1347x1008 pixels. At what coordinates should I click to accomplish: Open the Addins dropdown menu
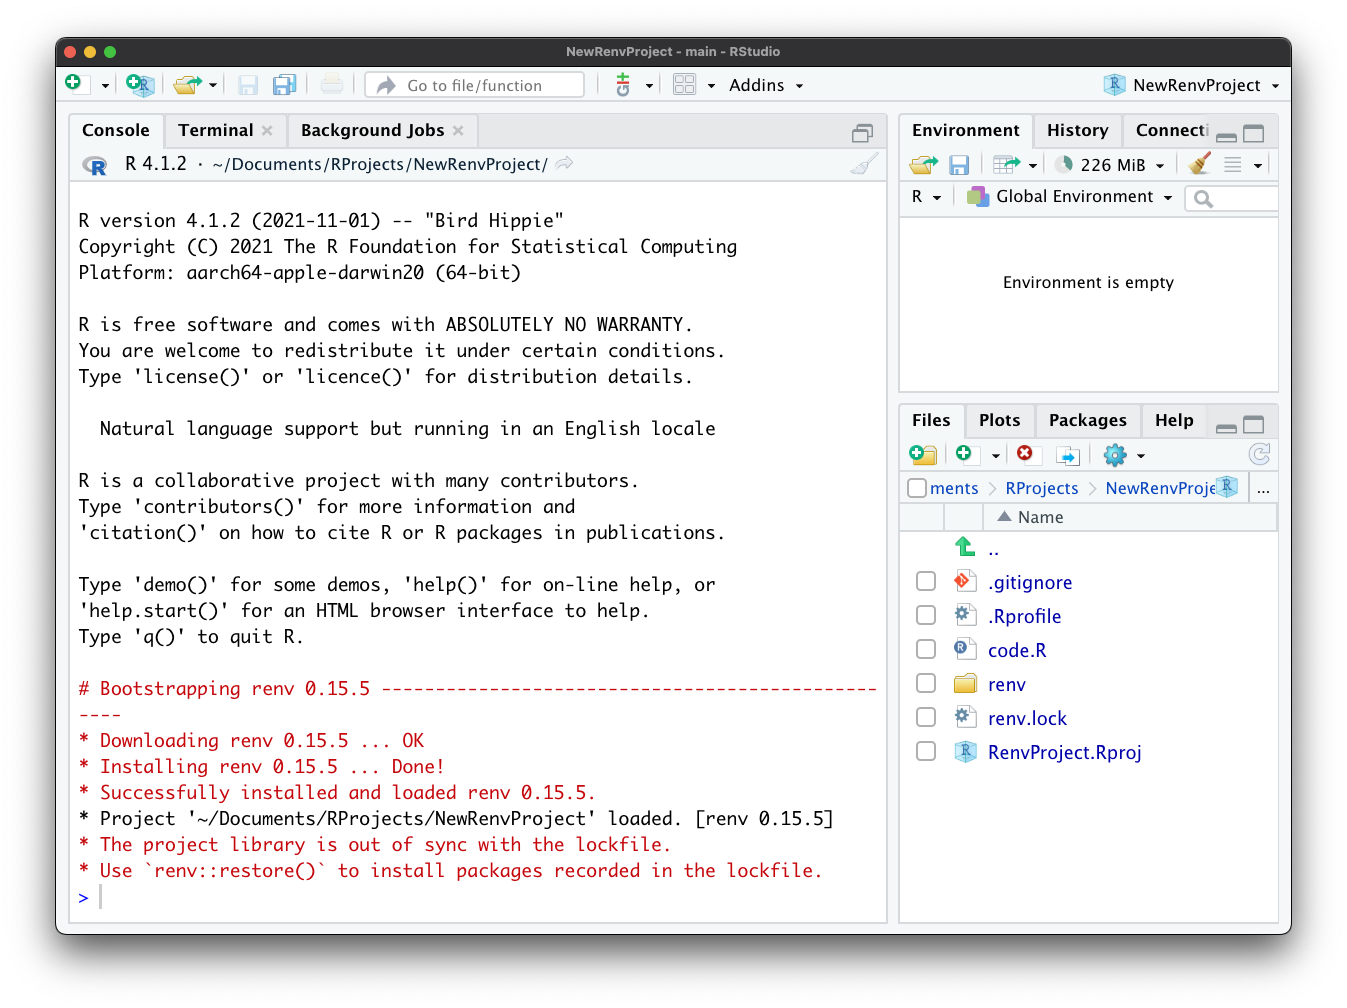tap(766, 85)
